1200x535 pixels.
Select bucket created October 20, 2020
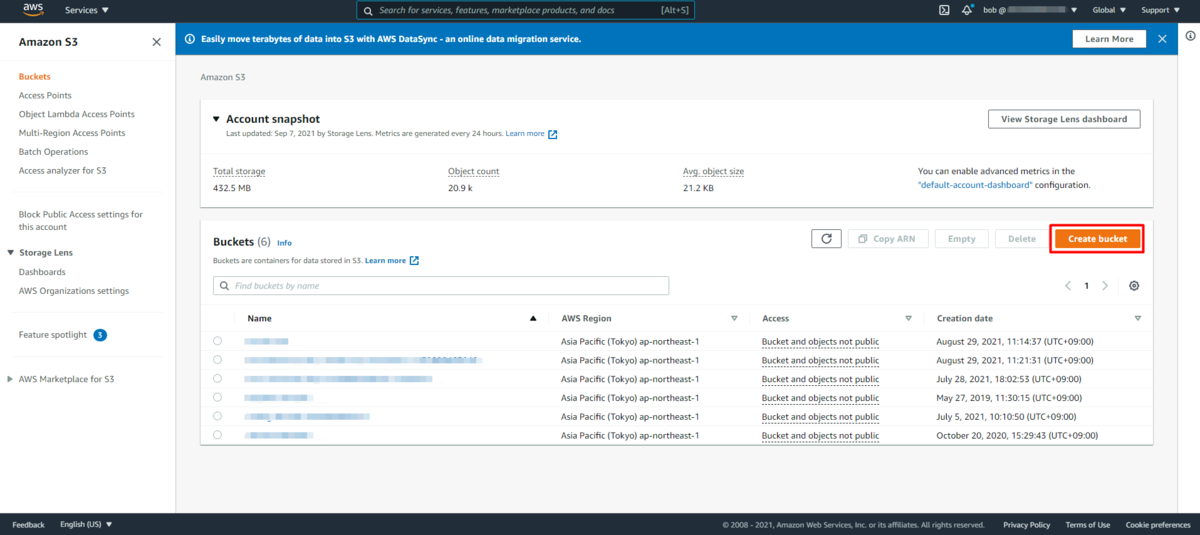(x=218, y=435)
